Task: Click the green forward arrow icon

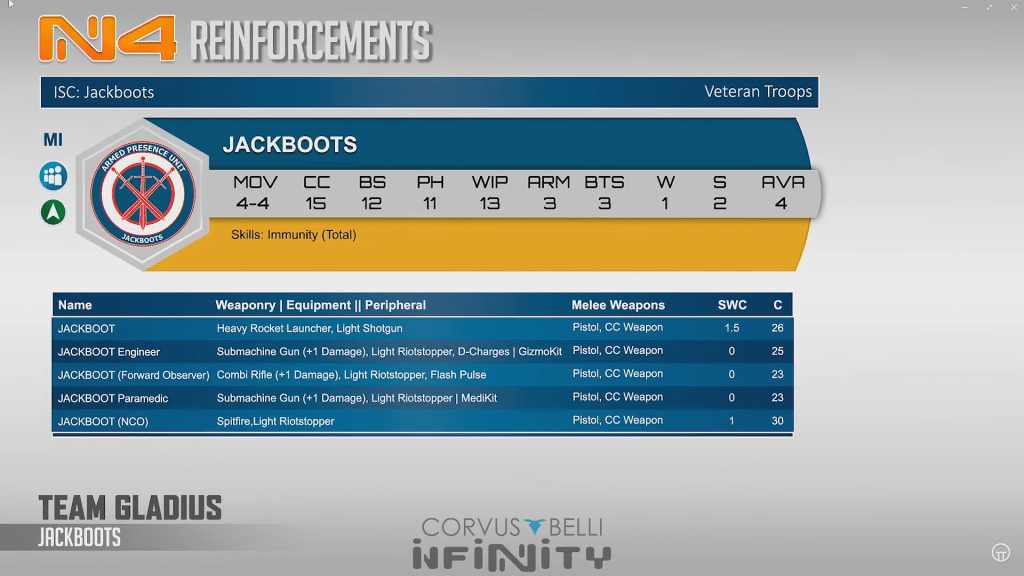Action: tap(52, 212)
